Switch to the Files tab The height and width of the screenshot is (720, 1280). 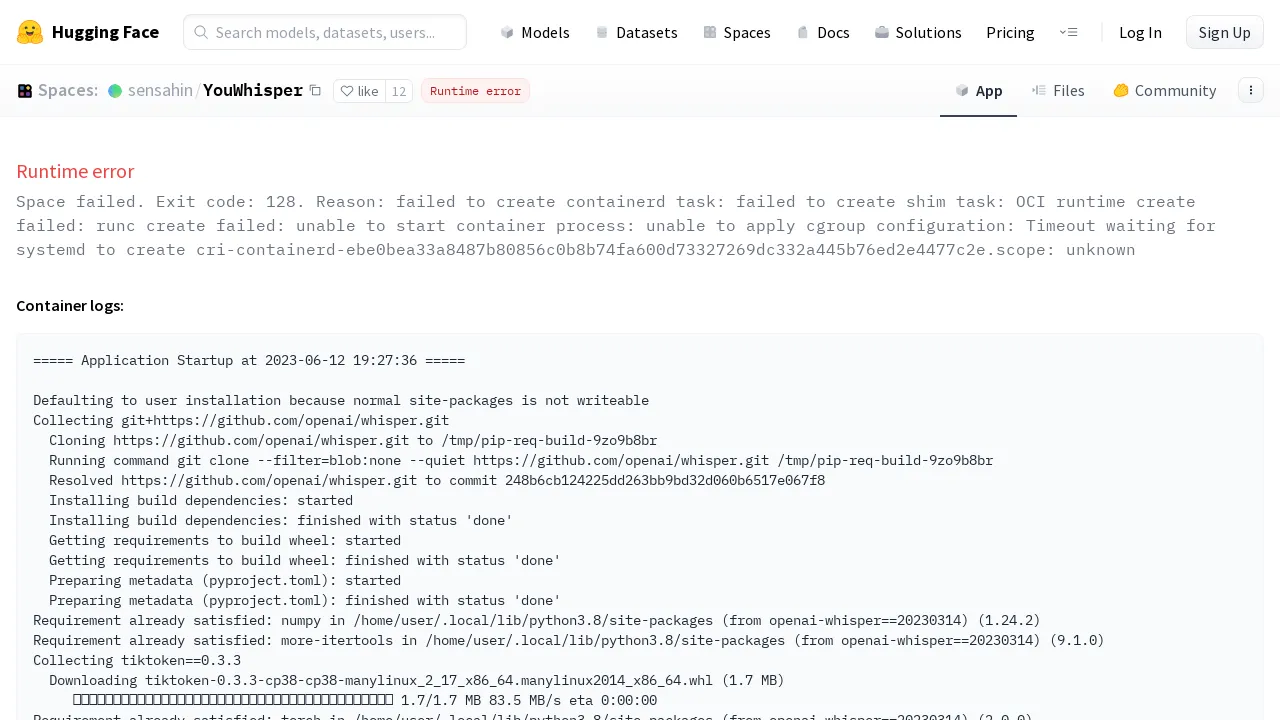pos(1058,91)
